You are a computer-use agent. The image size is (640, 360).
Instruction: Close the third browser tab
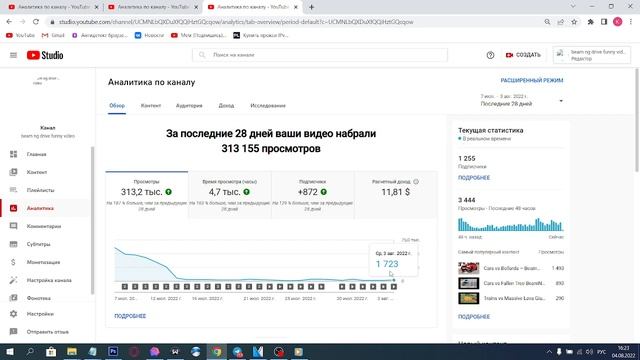tap(296, 7)
